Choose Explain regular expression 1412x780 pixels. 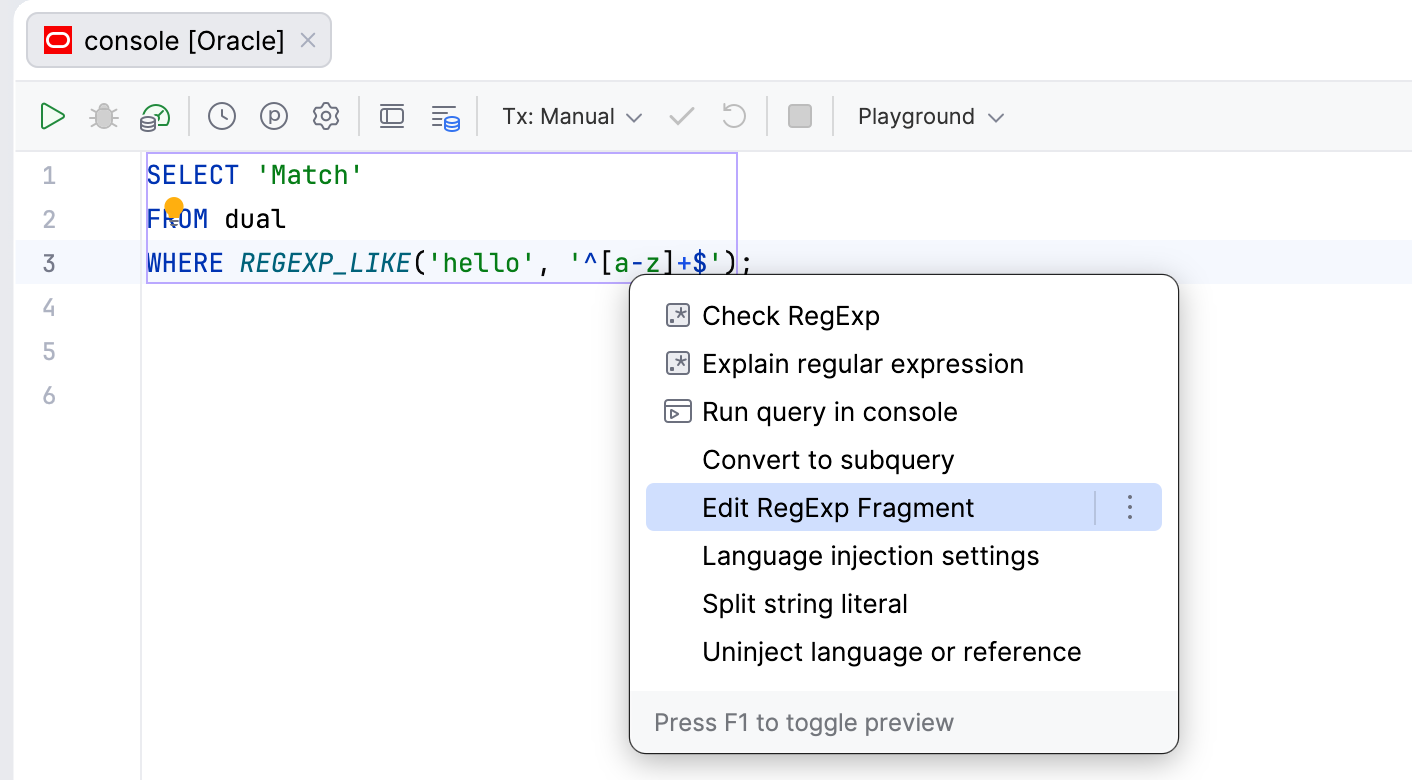904,364
